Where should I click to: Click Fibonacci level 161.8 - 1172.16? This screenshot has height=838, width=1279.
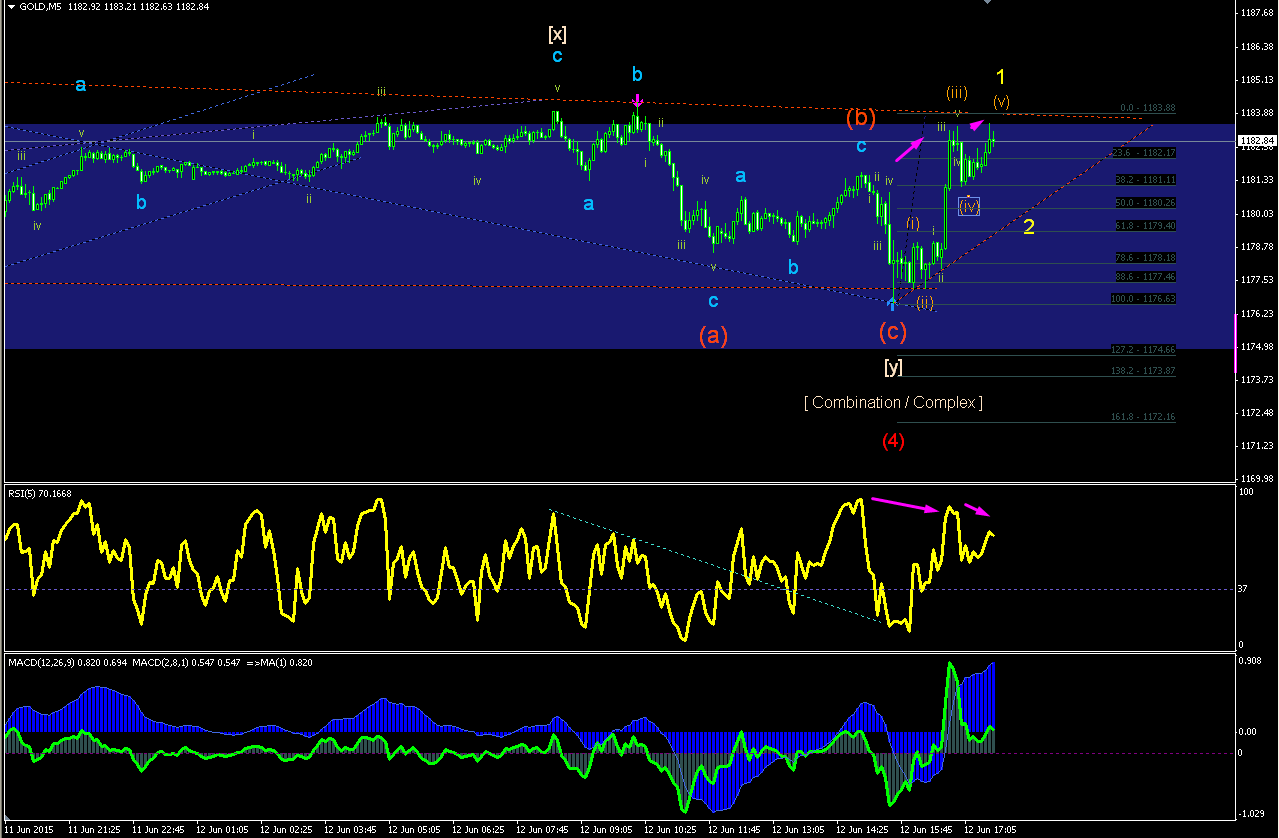click(1143, 416)
